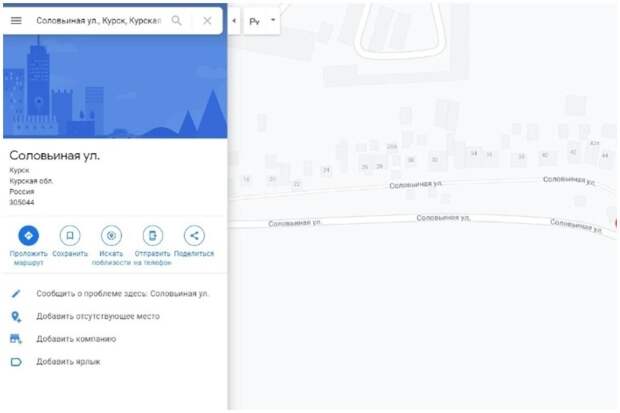Click the Проложить маршрут label

click(28, 258)
